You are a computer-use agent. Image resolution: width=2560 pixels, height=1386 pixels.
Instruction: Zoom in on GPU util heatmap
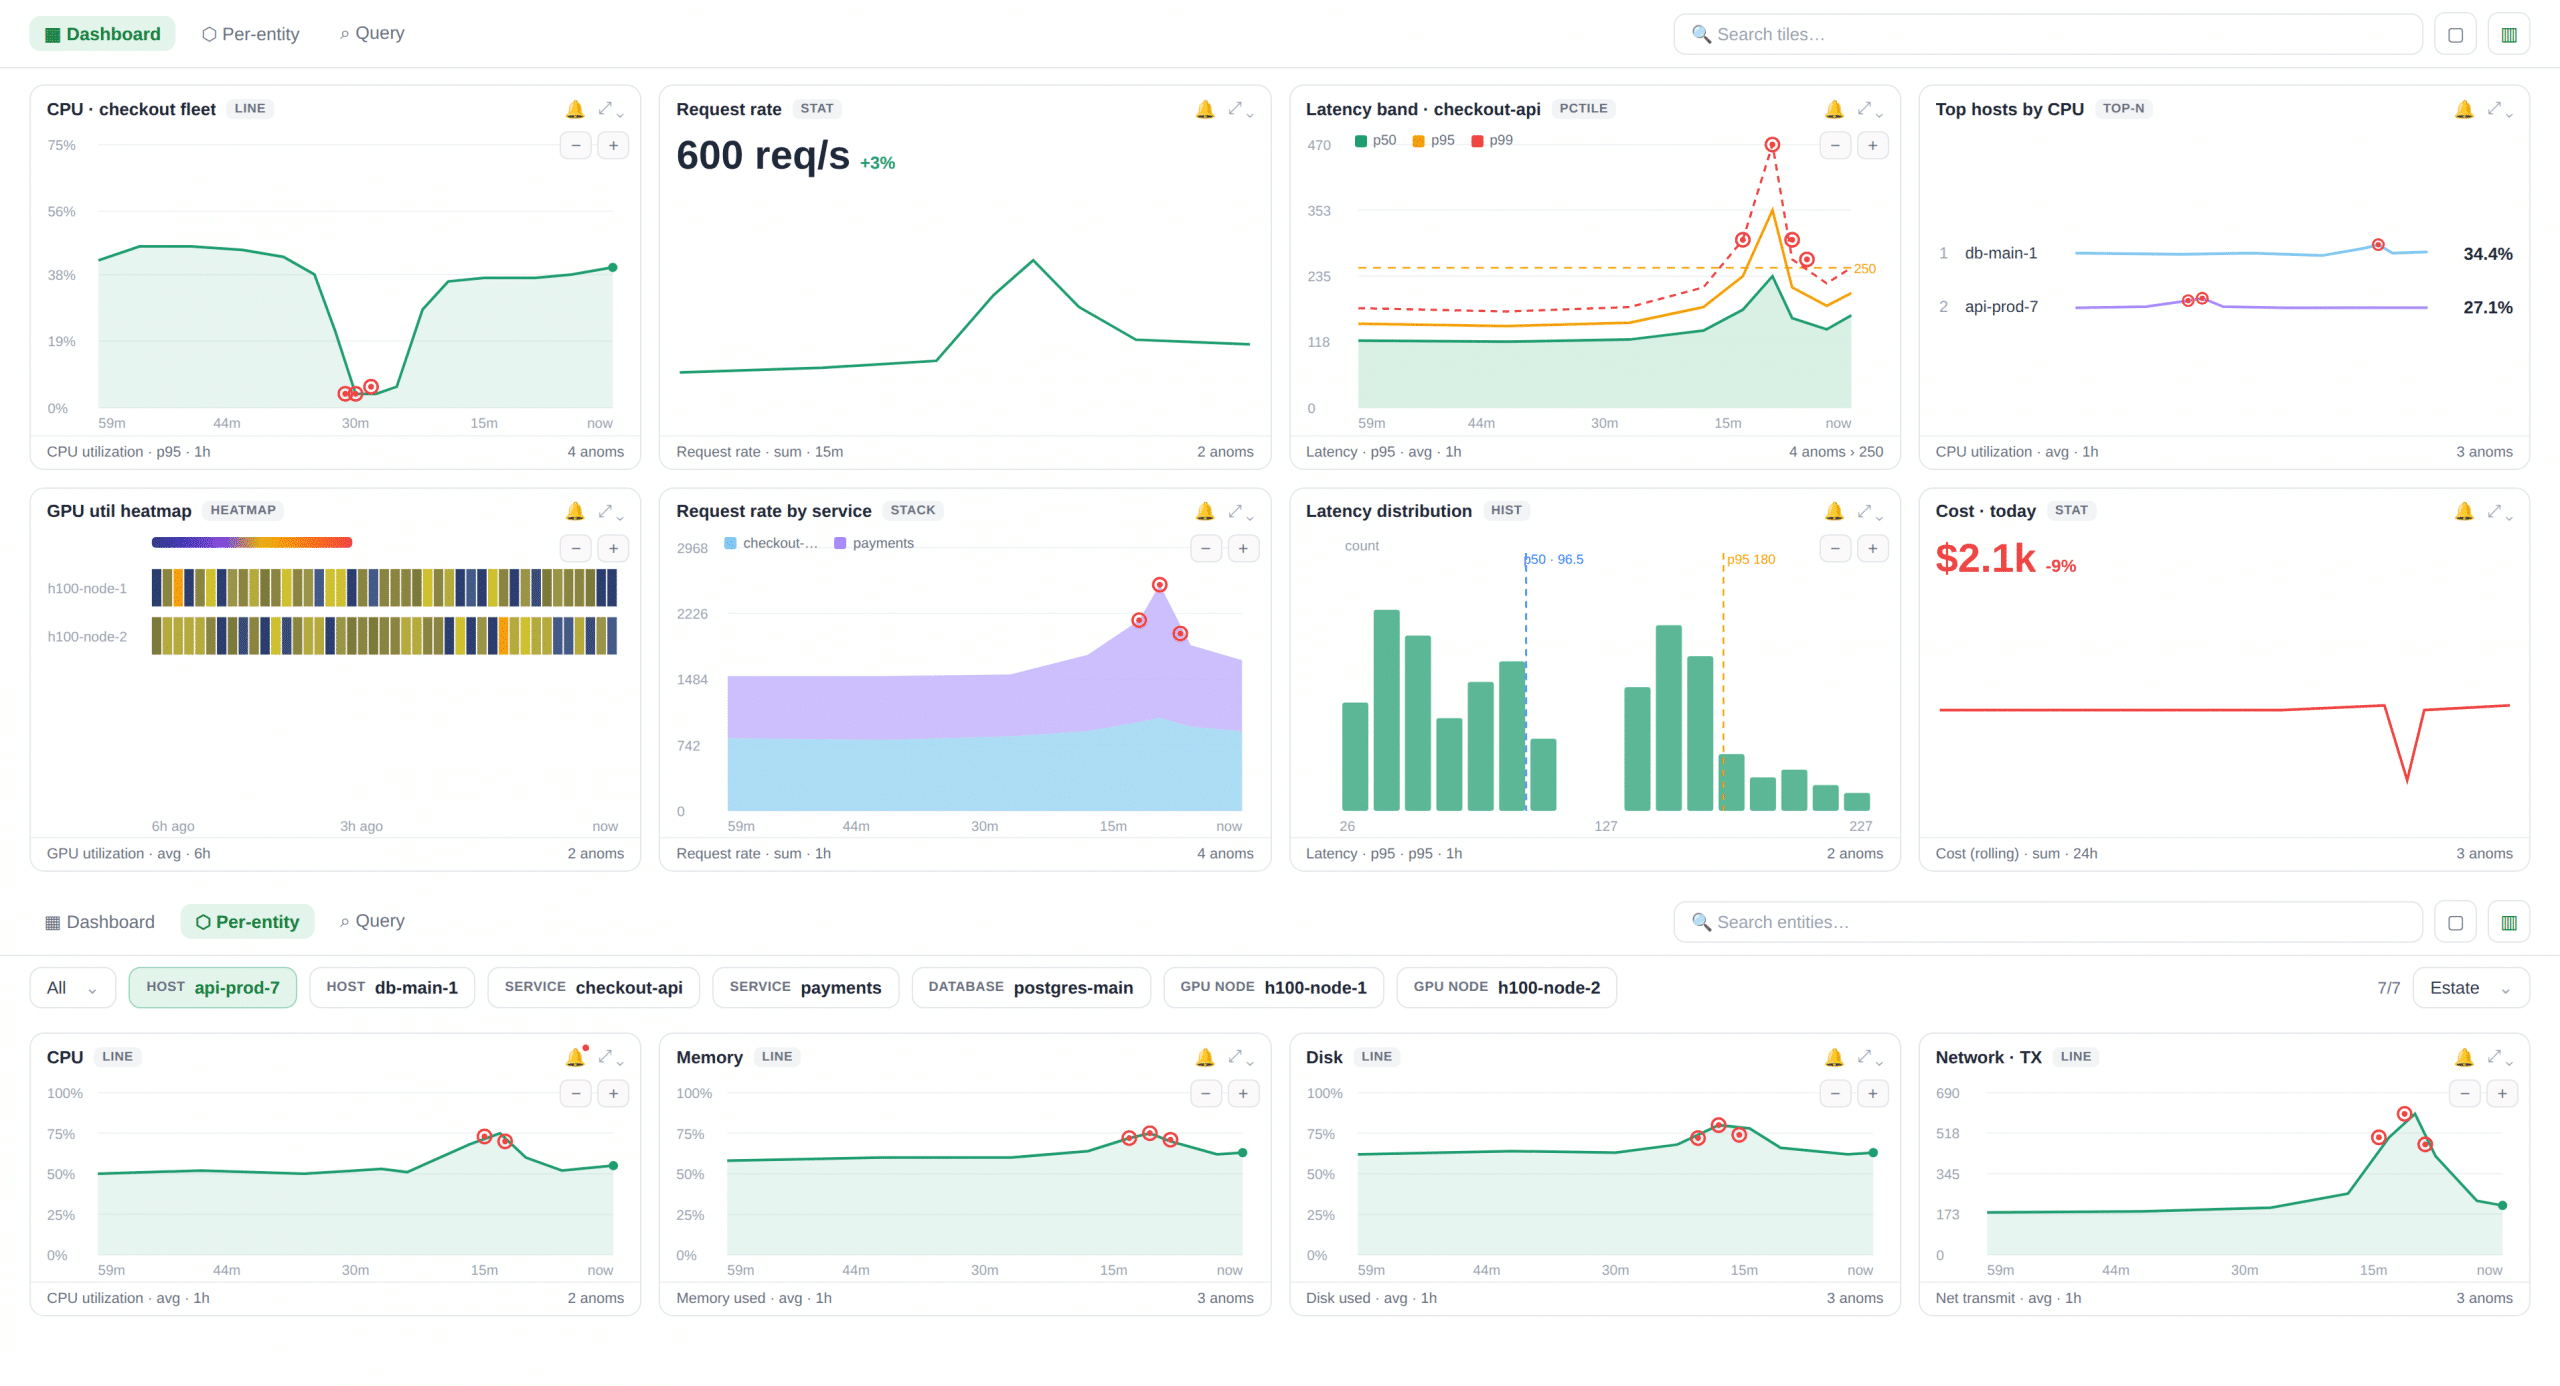click(x=613, y=548)
